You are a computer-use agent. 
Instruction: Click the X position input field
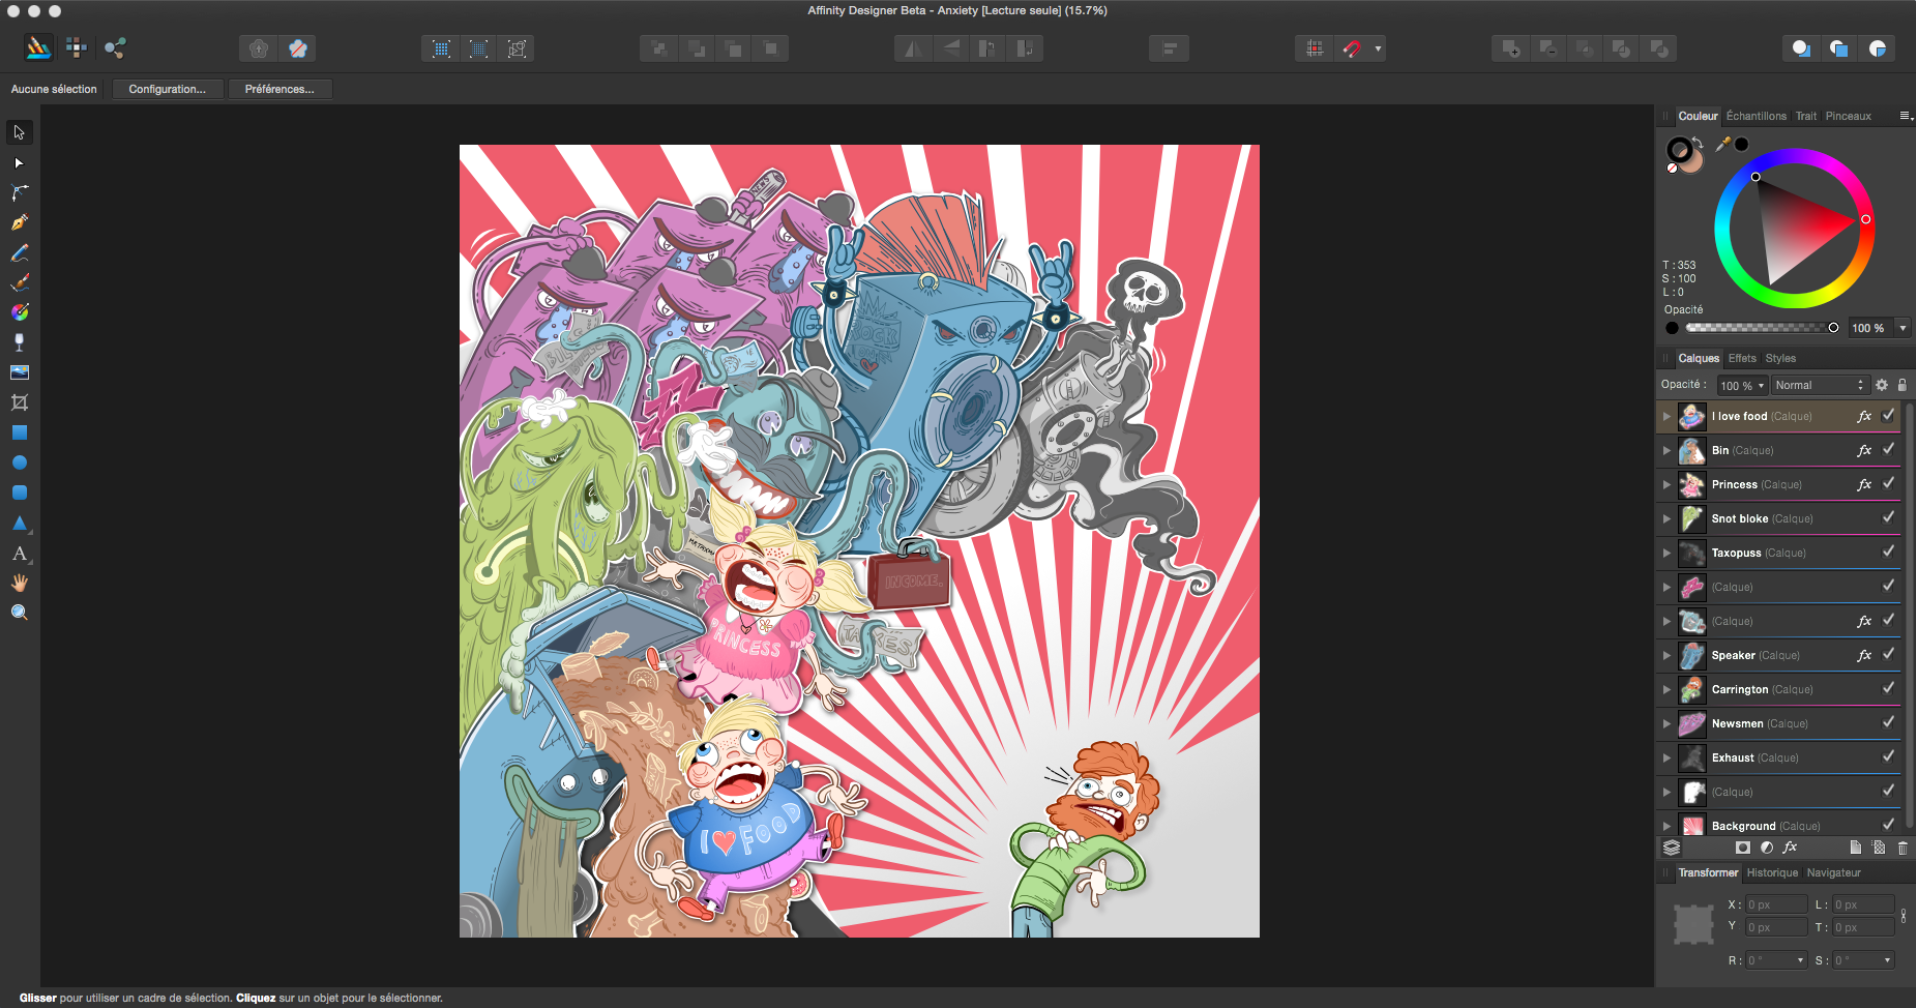click(x=1776, y=905)
